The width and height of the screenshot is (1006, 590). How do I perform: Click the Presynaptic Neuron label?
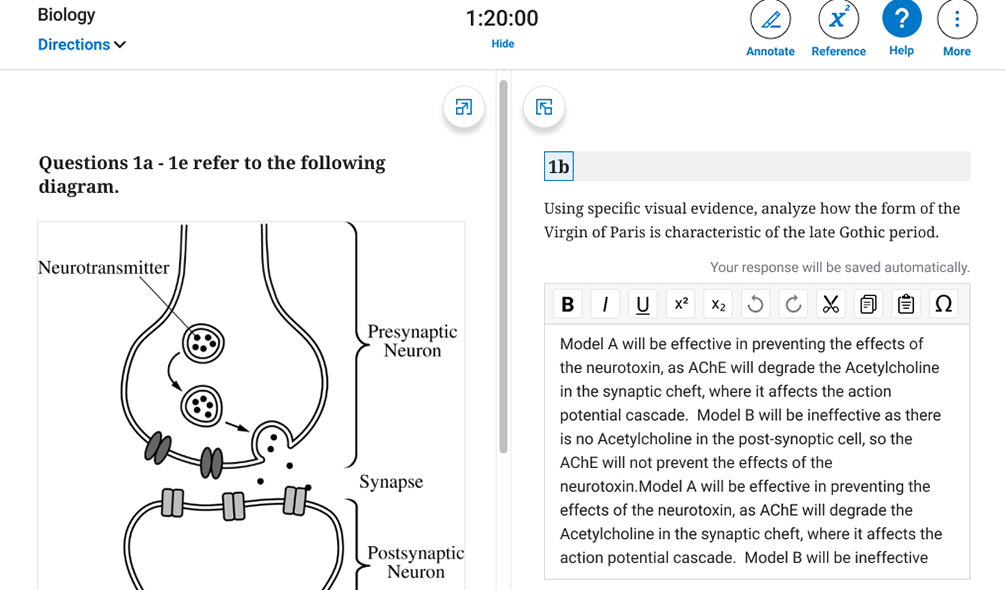coord(413,341)
